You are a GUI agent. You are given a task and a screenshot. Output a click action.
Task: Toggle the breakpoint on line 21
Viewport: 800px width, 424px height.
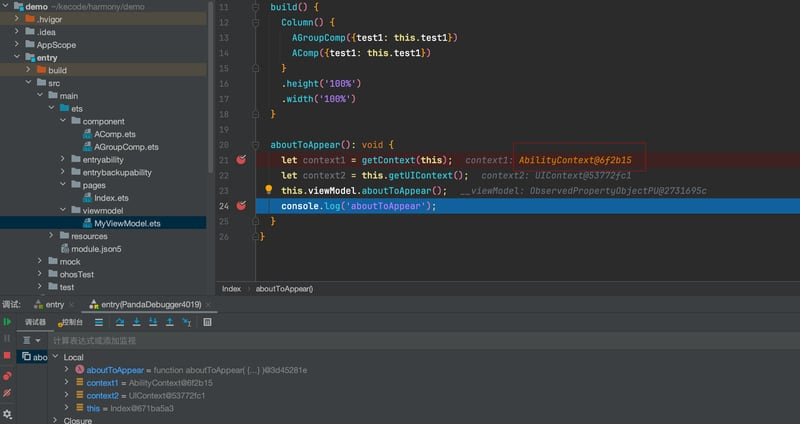click(241, 160)
